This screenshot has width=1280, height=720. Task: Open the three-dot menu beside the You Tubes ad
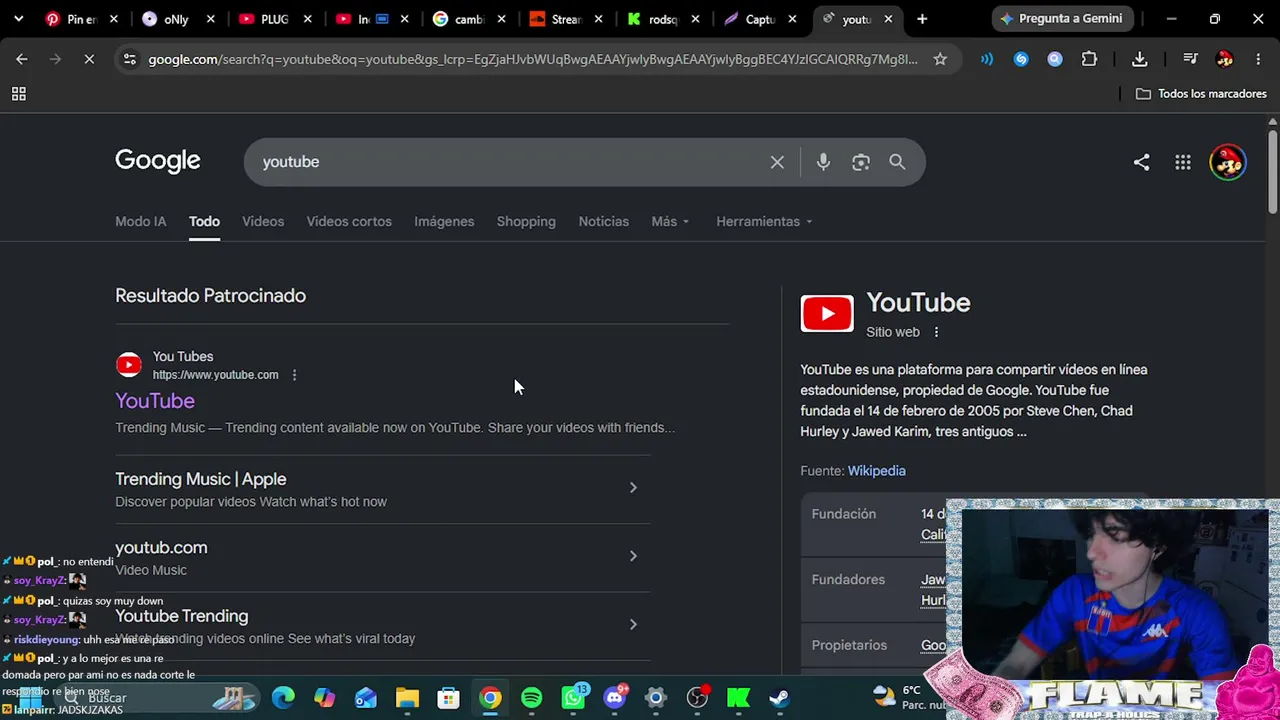coord(294,375)
